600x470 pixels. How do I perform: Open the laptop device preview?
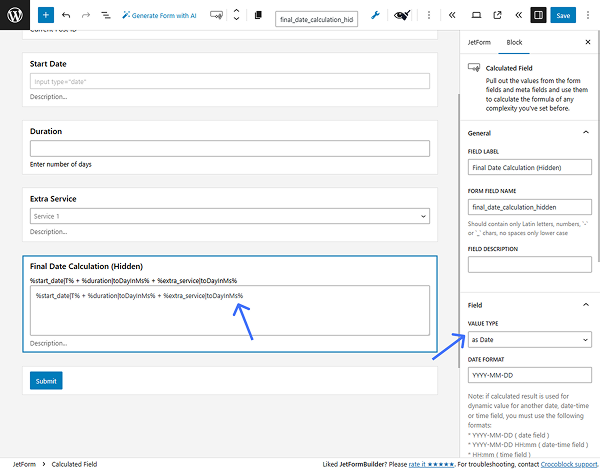click(x=476, y=15)
